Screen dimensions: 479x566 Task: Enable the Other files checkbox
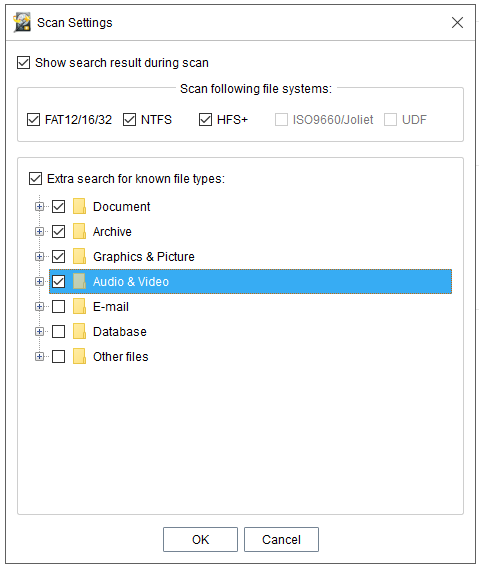click(58, 356)
